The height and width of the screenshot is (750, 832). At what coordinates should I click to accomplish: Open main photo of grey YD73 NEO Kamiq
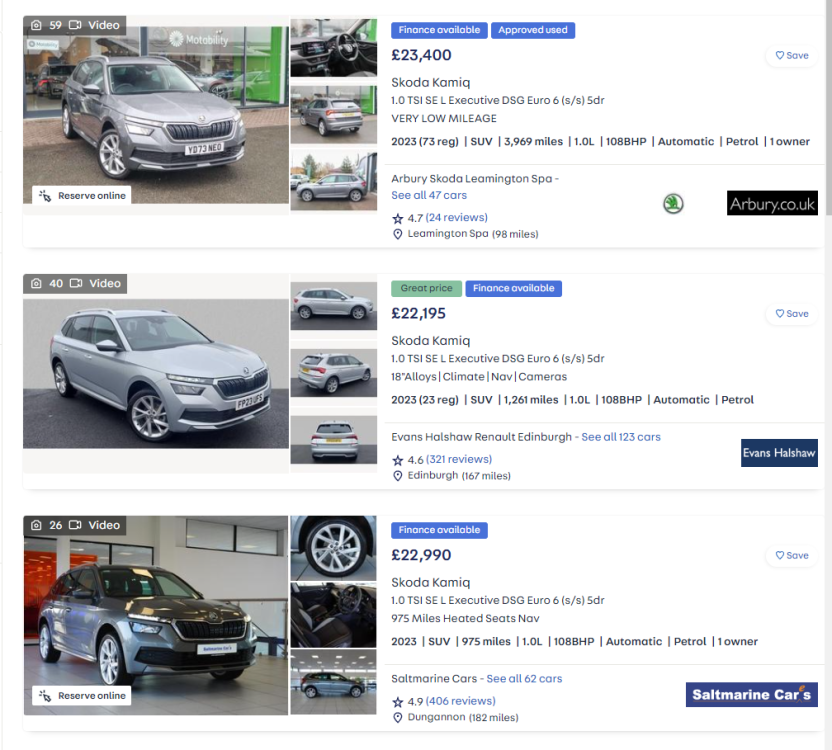pos(156,115)
